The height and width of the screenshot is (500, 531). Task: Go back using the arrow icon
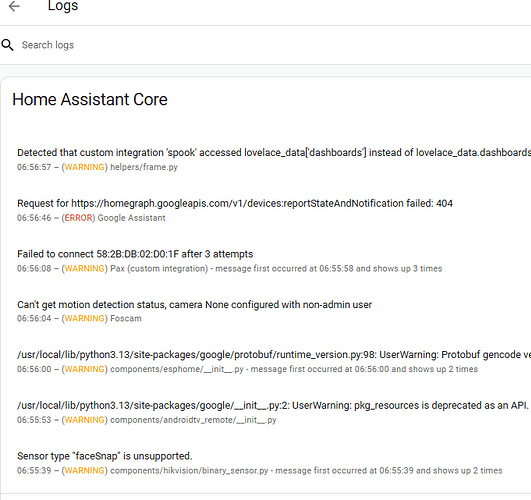14,6
